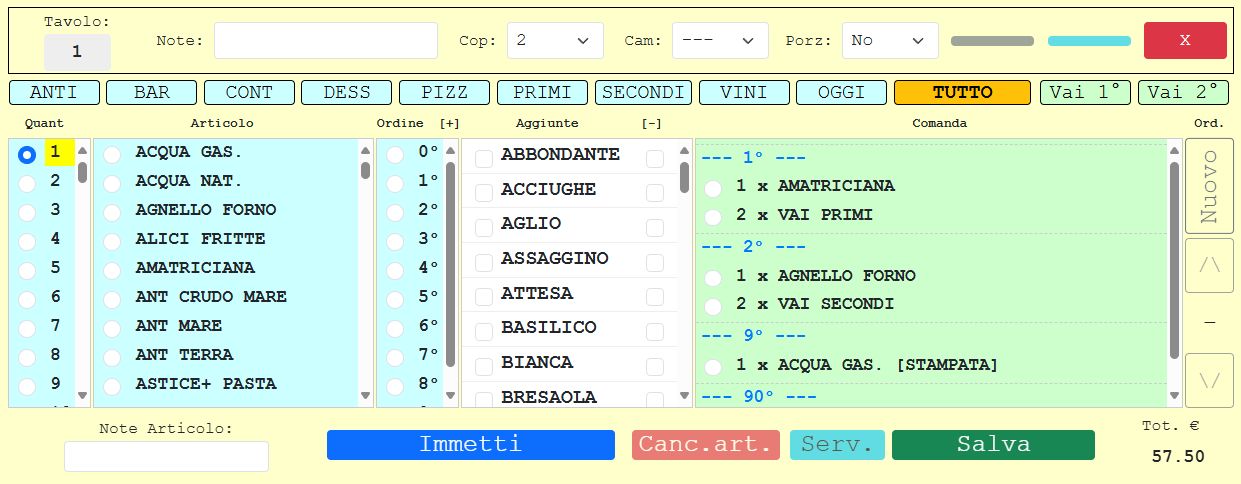Screen dimensions: 1241x484
Task: Open the VINI category tab
Action: (x=744, y=92)
